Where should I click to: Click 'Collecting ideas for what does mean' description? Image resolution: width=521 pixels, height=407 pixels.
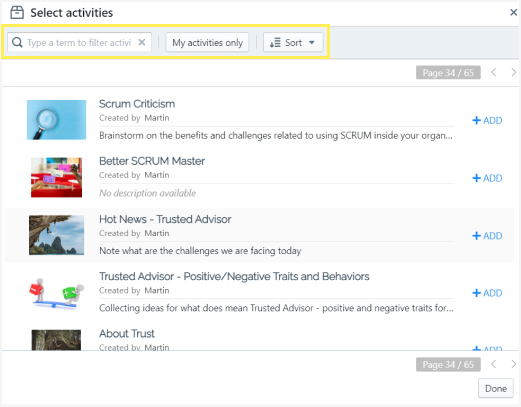click(x=276, y=308)
